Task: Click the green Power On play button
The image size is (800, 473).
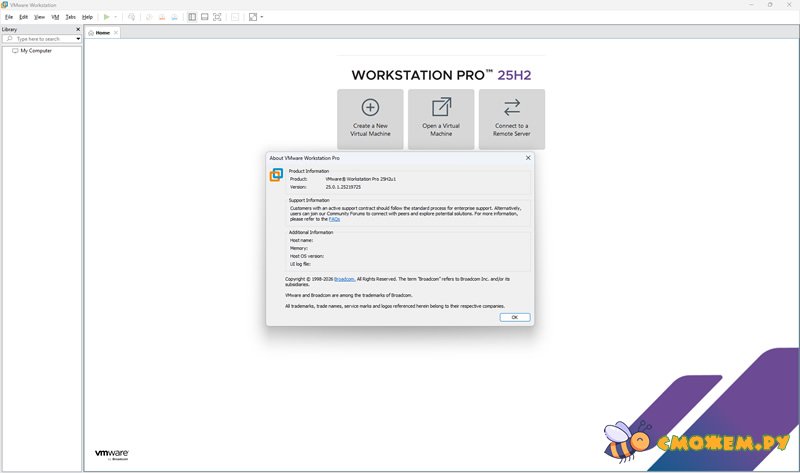Action: pos(107,17)
